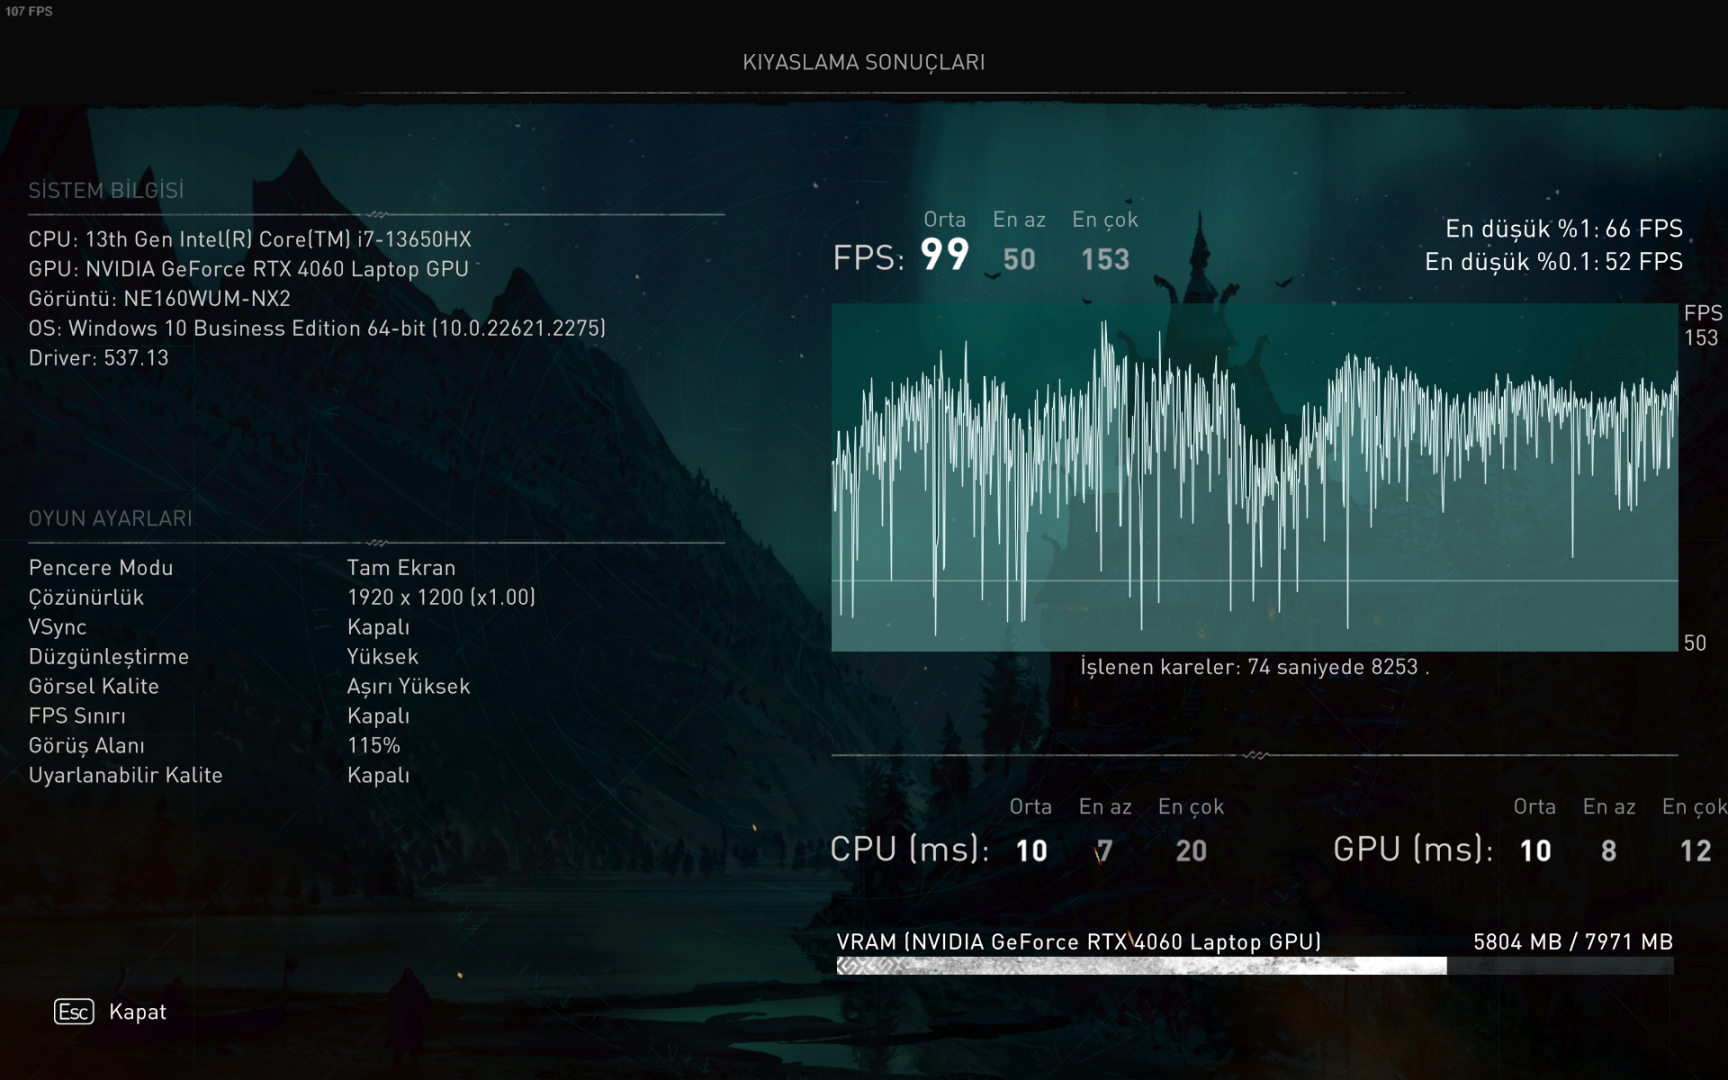Click the Kapat close button
The width and height of the screenshot is (1728, 1080).
click(x=137, y=1012)
